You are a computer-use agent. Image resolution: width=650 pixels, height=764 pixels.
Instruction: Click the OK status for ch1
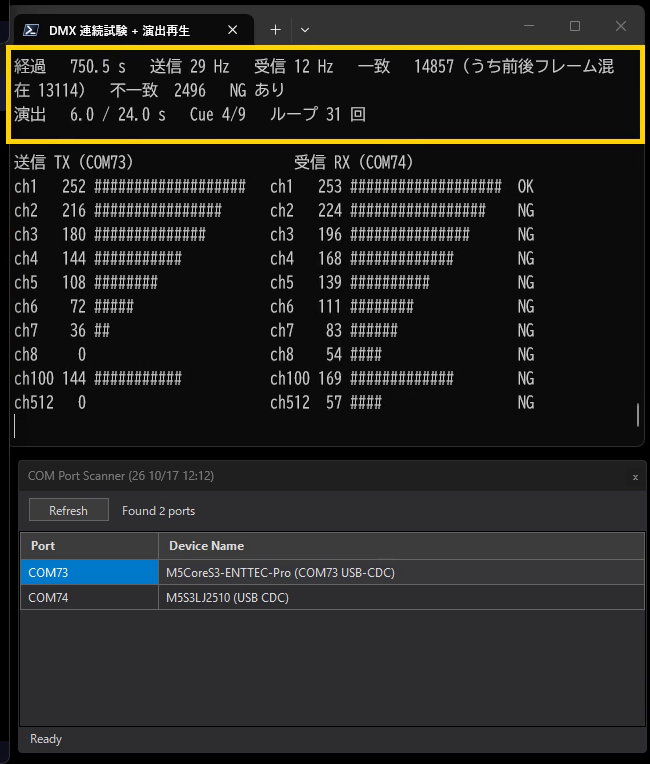point(526,186)
